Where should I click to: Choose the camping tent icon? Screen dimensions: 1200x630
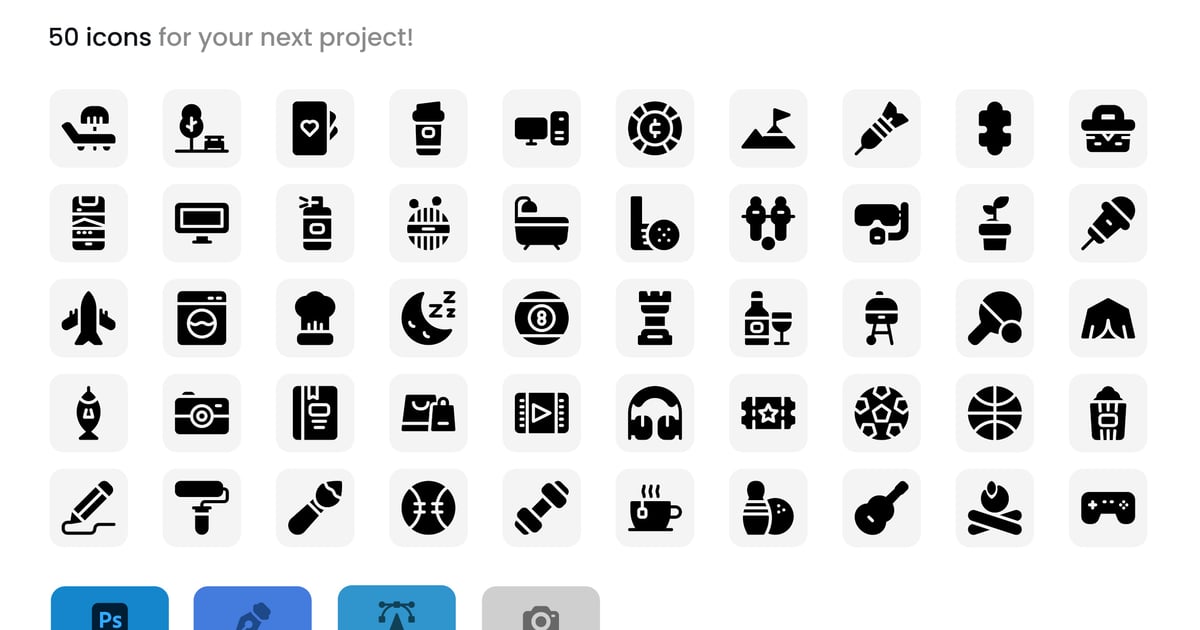[x=1108, y=318]
